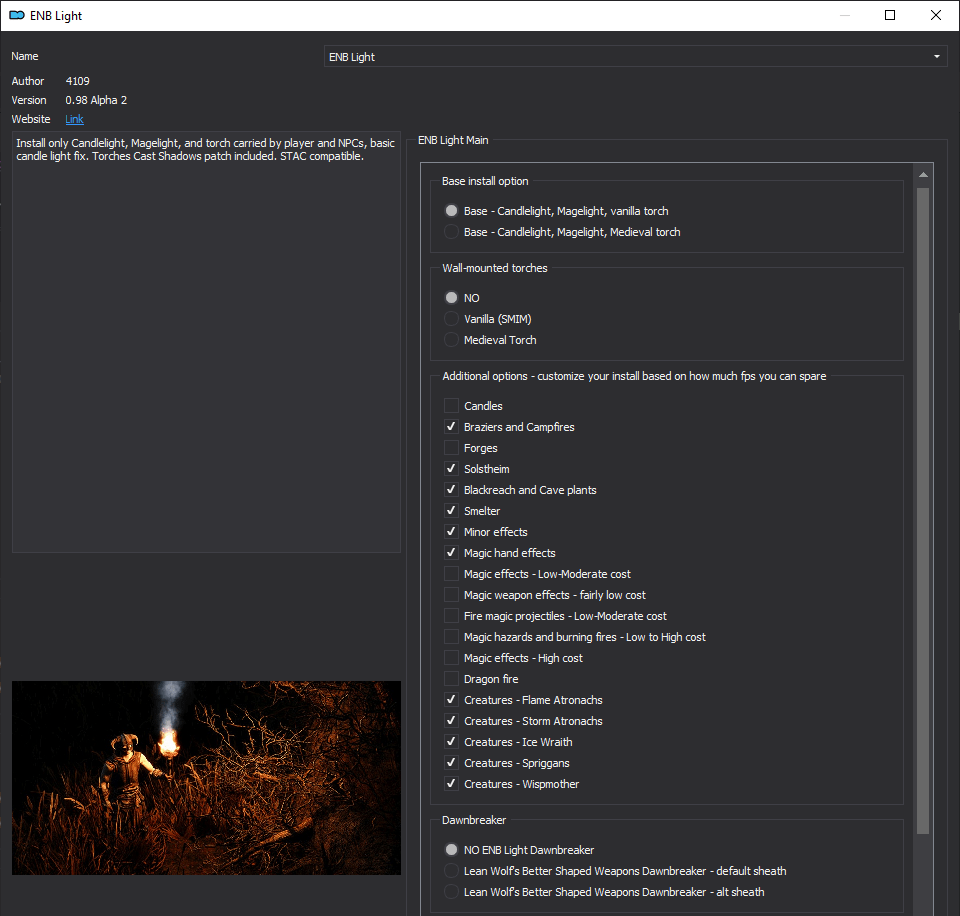Click the author value 4109
Screen dimensions: 960x916
78,81
